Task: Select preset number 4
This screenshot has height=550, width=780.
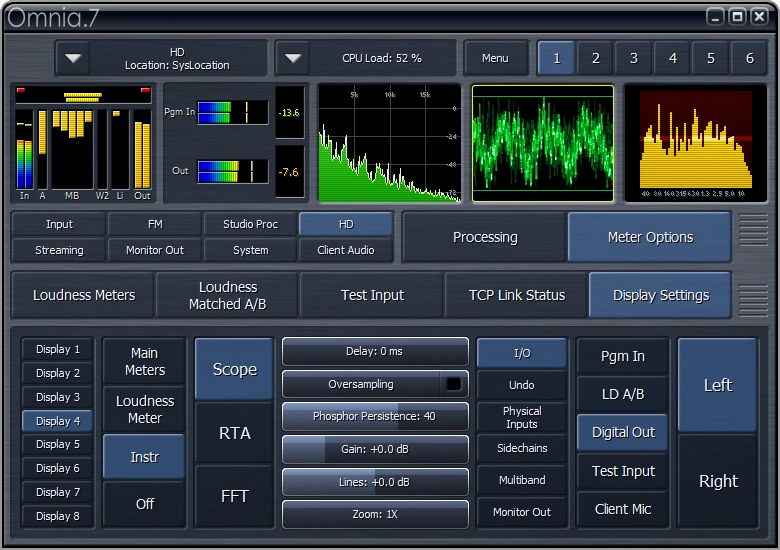Action: point(673,58)
